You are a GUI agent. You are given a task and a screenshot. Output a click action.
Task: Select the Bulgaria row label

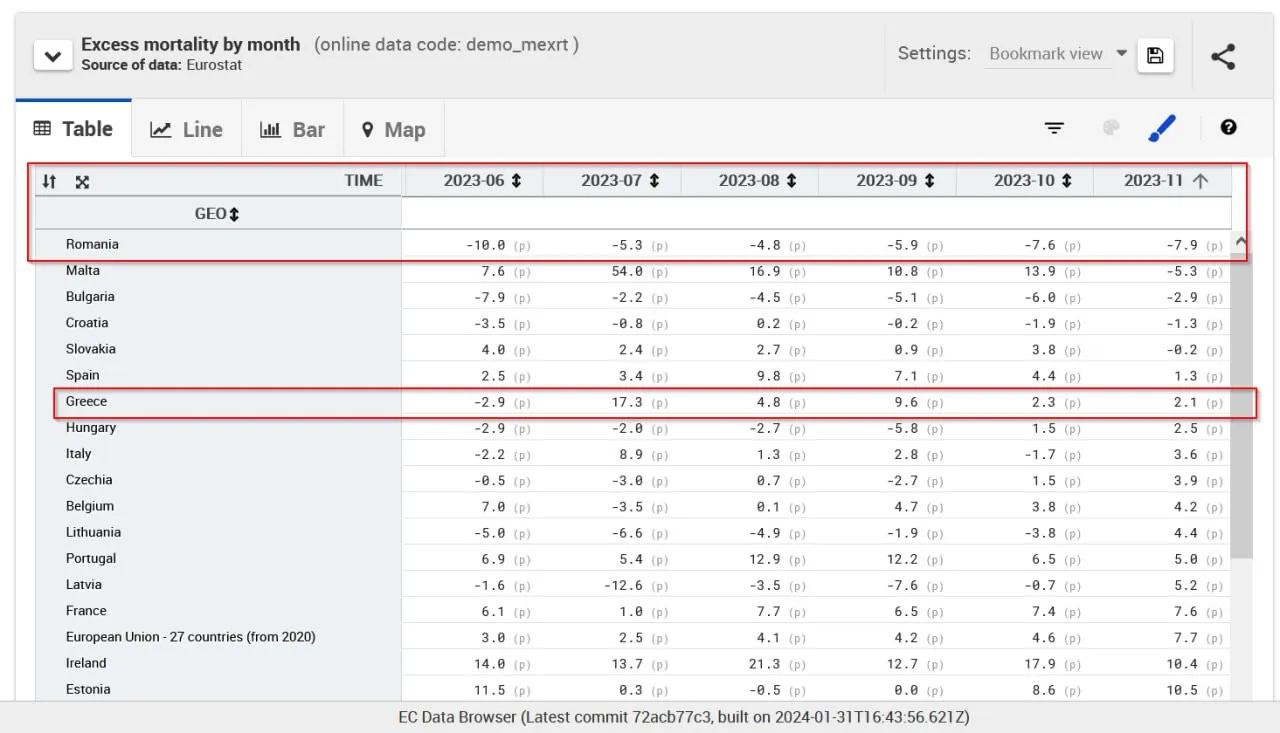90,296
